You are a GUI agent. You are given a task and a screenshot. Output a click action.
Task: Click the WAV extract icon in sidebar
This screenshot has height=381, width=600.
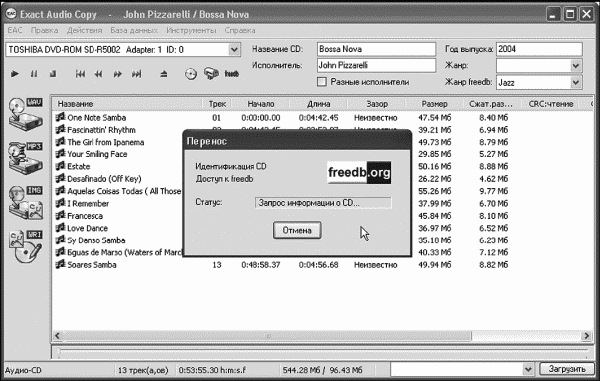[25, 114]
